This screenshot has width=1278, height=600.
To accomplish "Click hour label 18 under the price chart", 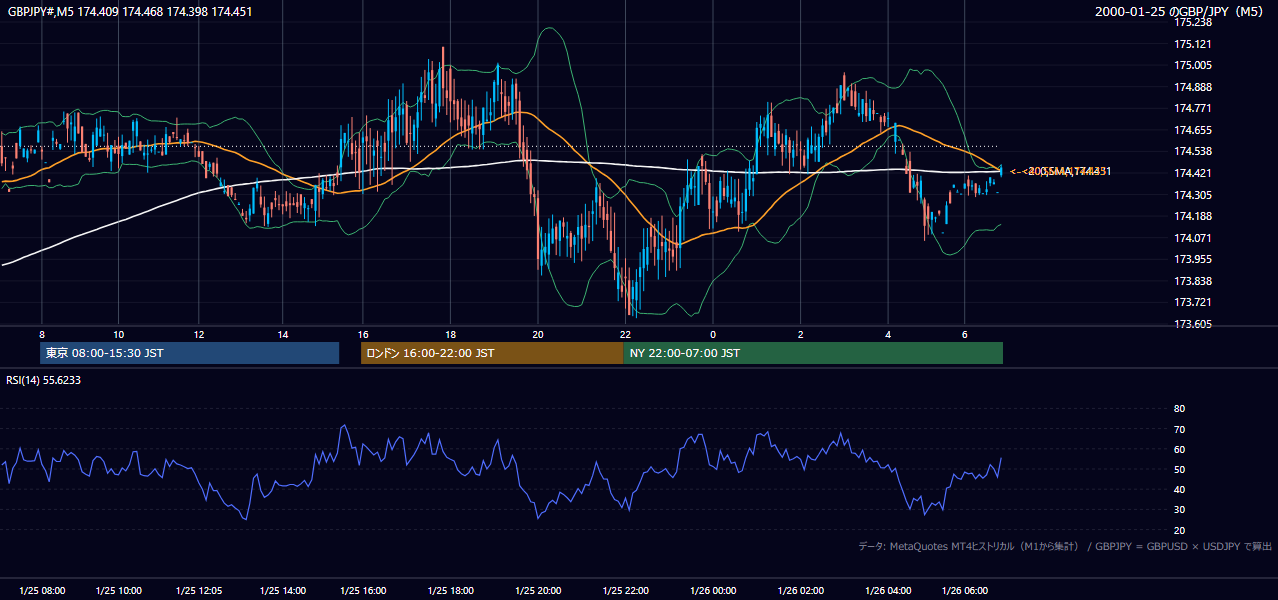I will tap(451, 334).
